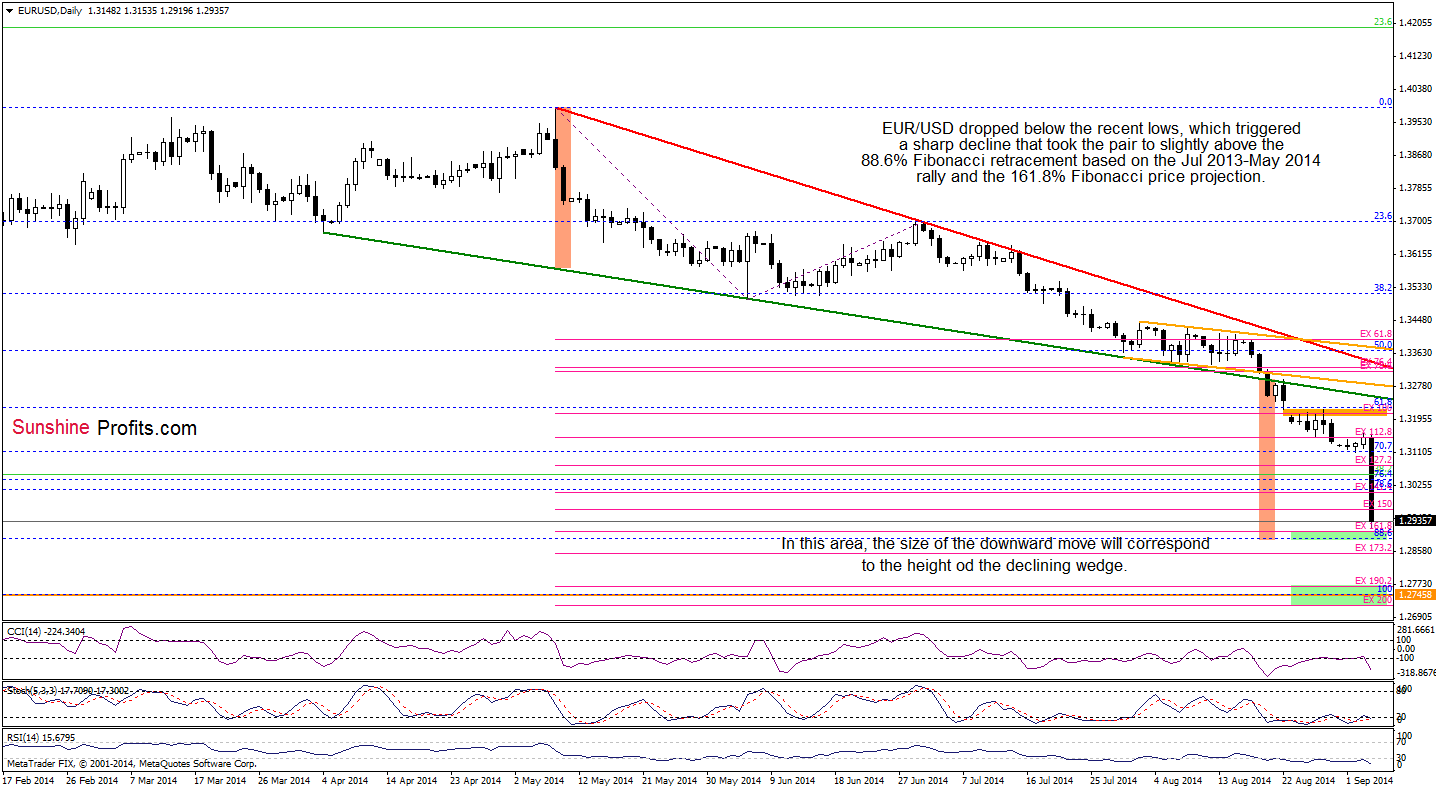The width and height of the screenshot is (1436, 789).
Task: Click the small triangle icon before EURUSD,Daily
Action: [8, 9]
